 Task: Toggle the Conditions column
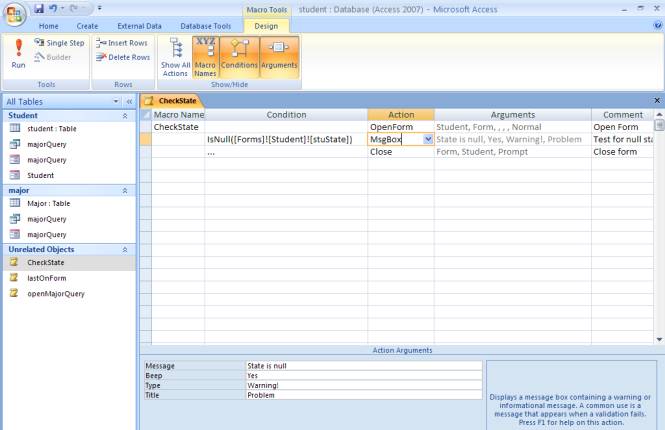(x=239, y=57)
